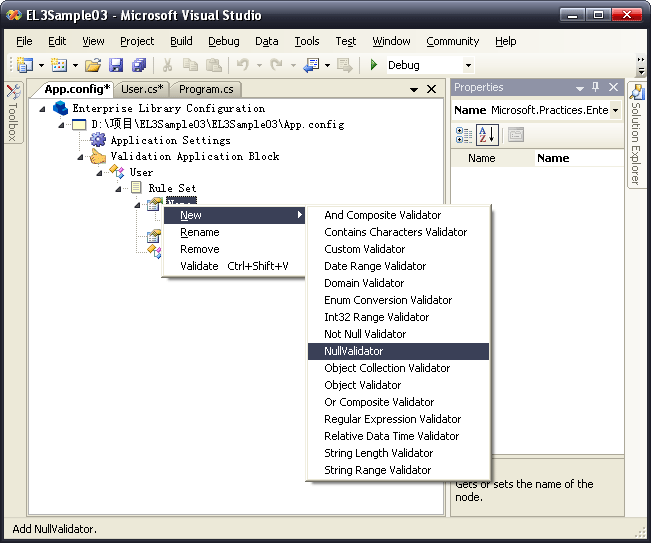Open the Navigate Backward dropdown arrow
651x544 pixels.
click(327, 65)
